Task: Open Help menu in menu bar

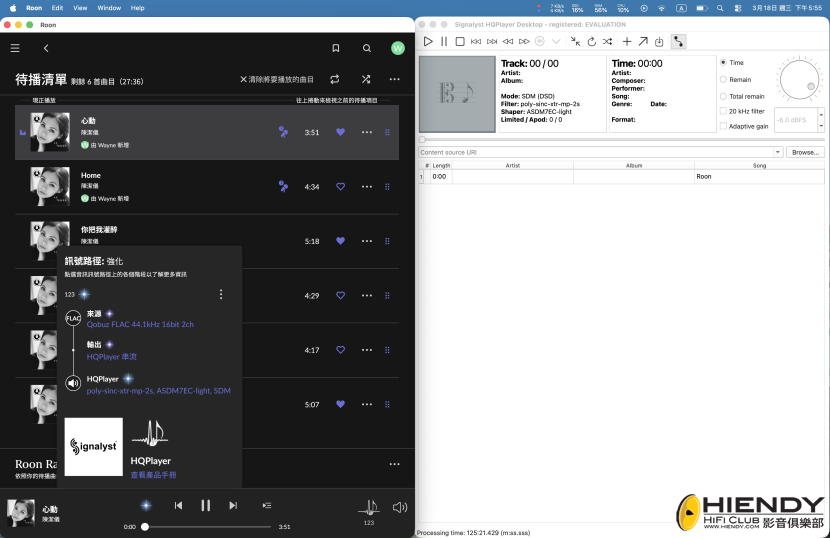Action: tap(138, 8)
